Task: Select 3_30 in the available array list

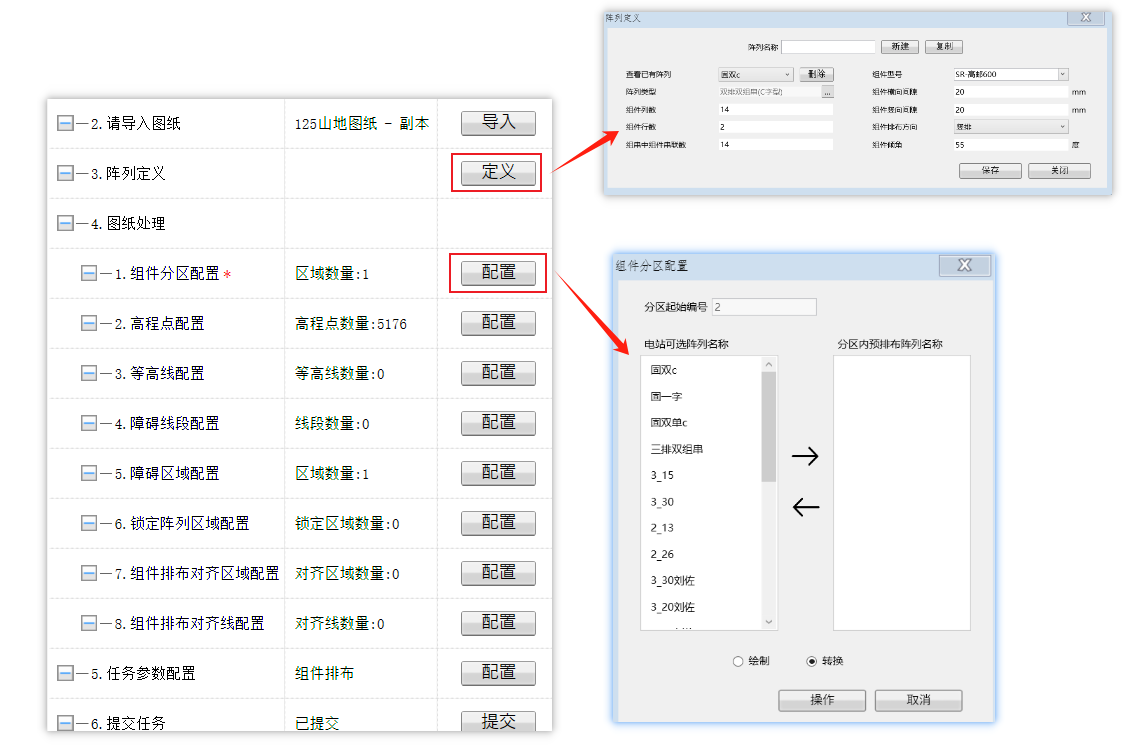Action: (662, 502)
